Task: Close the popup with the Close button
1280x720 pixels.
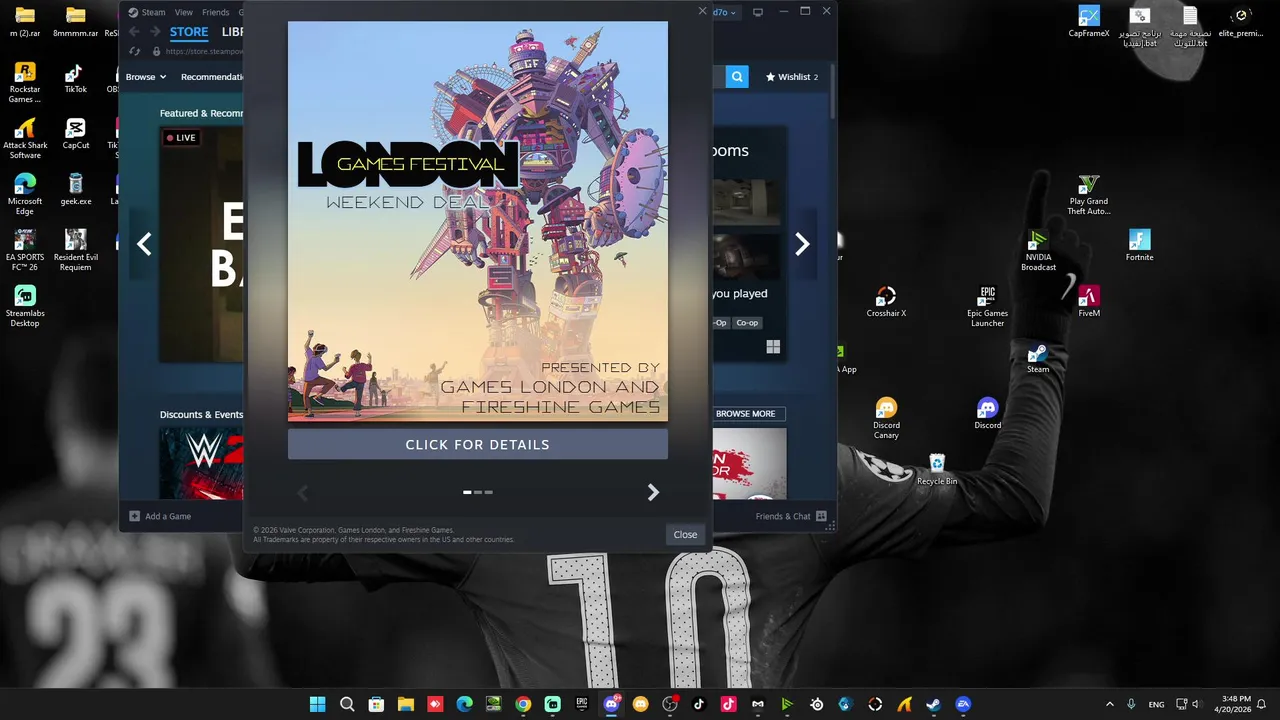Action: tap(685, 534)
